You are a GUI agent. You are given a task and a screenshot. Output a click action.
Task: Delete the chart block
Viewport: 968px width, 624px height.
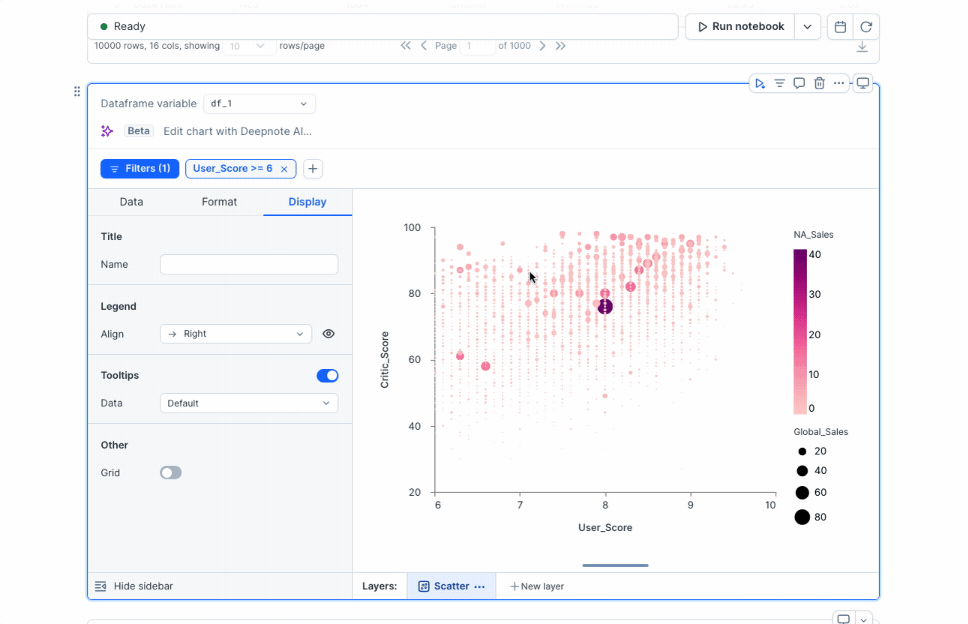[x=819, y=83]
